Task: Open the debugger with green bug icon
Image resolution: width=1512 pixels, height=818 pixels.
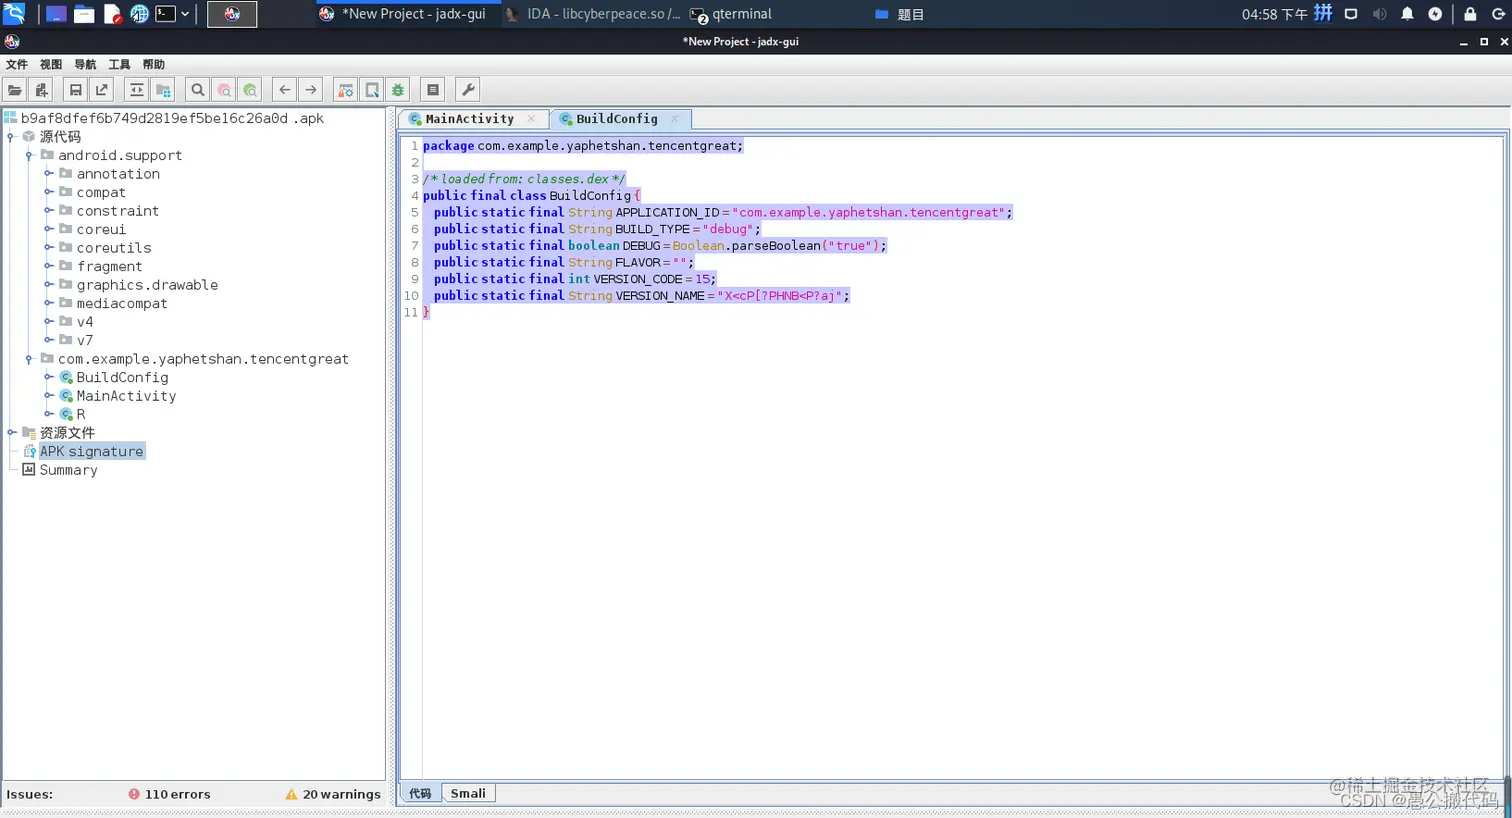Action: pos(398,90)
